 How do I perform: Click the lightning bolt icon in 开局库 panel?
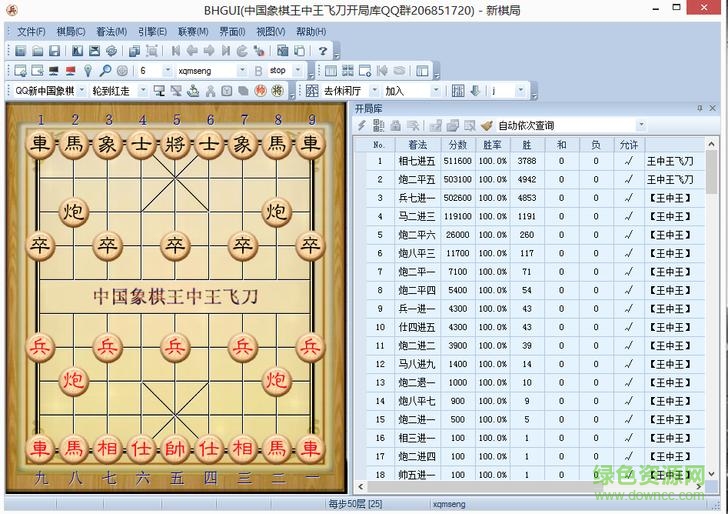coord(362,125)
